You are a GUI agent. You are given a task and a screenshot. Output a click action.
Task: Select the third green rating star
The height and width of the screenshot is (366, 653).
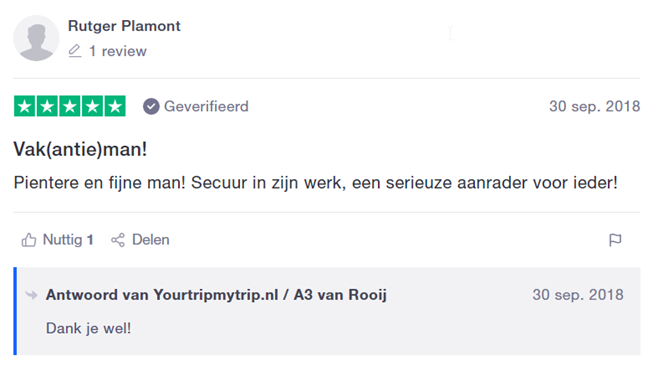coord(70,106)
